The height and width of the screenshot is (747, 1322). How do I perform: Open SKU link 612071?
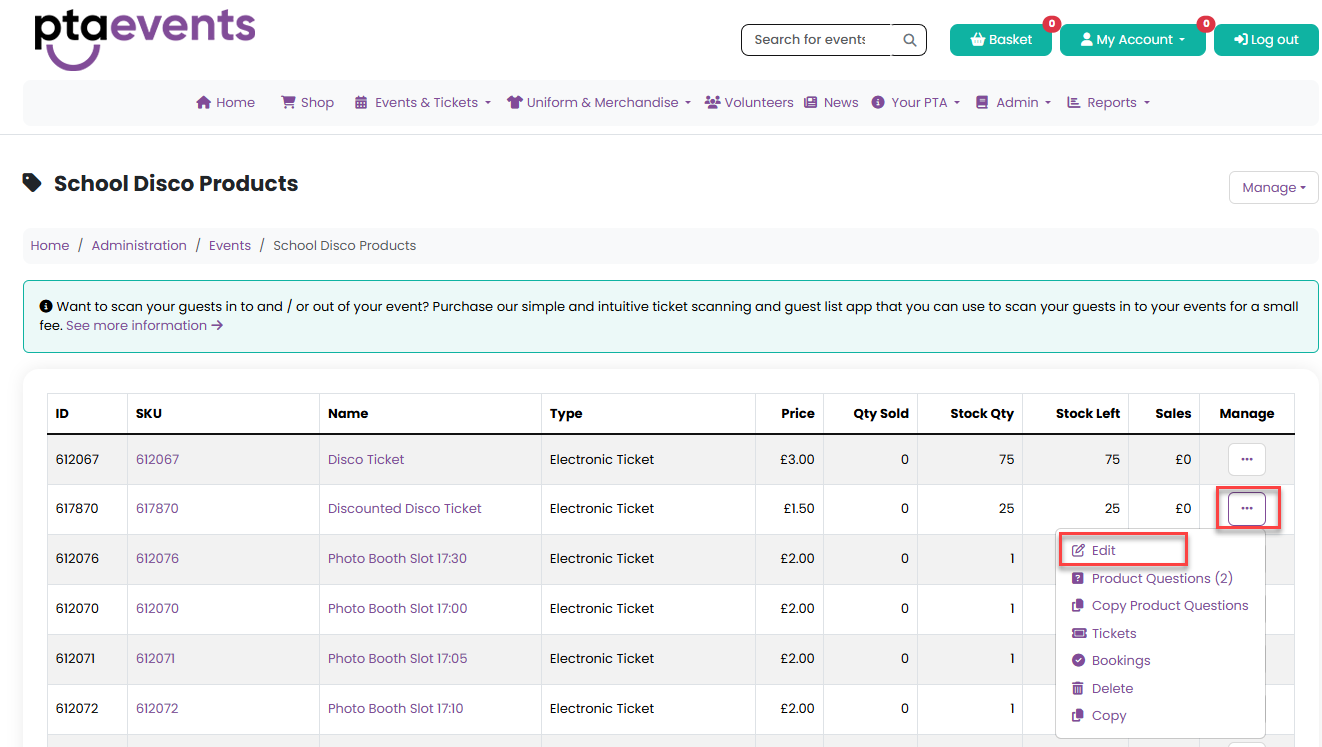click(157, 658)
